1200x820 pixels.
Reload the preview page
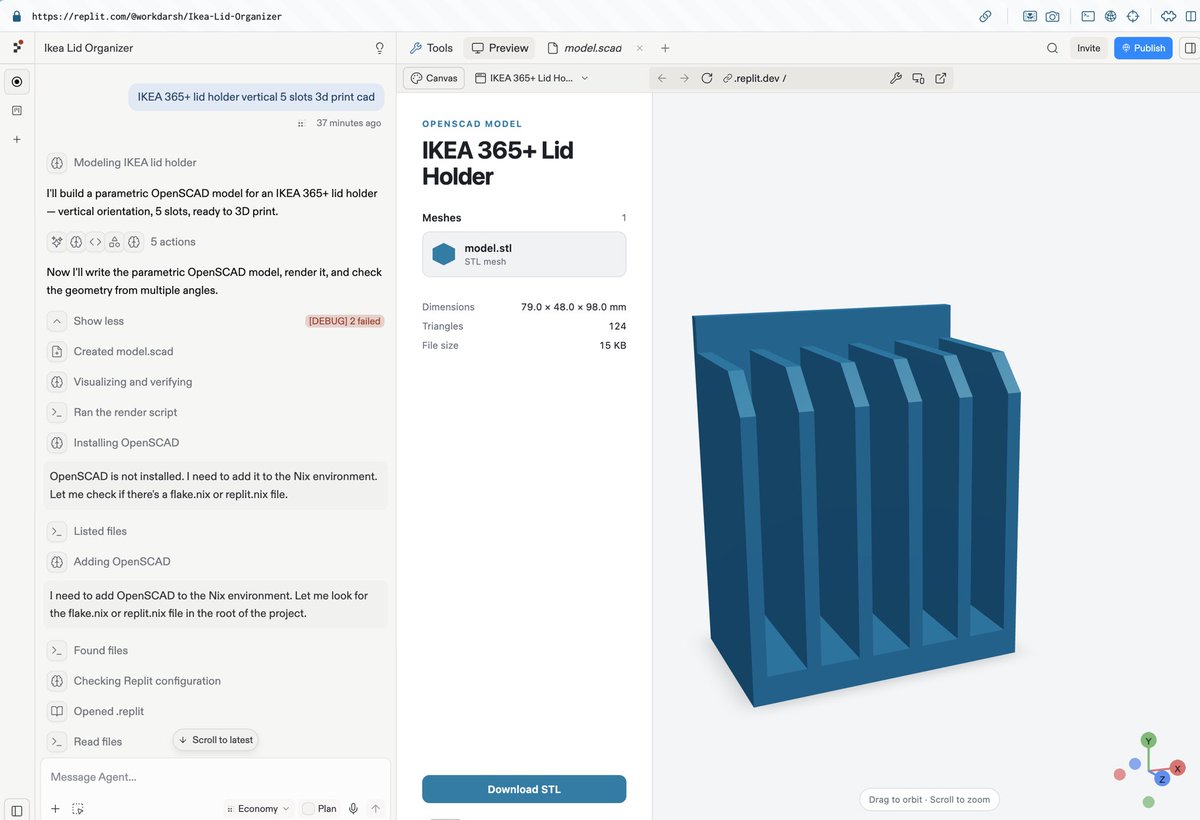(707, 78)
